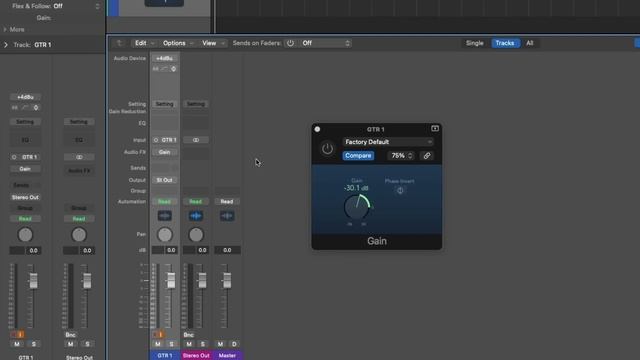The image size is (640, 360).
Task: Toggle the mono input format icon on the mixer GTR 1
Action: (x=156, y=140)
